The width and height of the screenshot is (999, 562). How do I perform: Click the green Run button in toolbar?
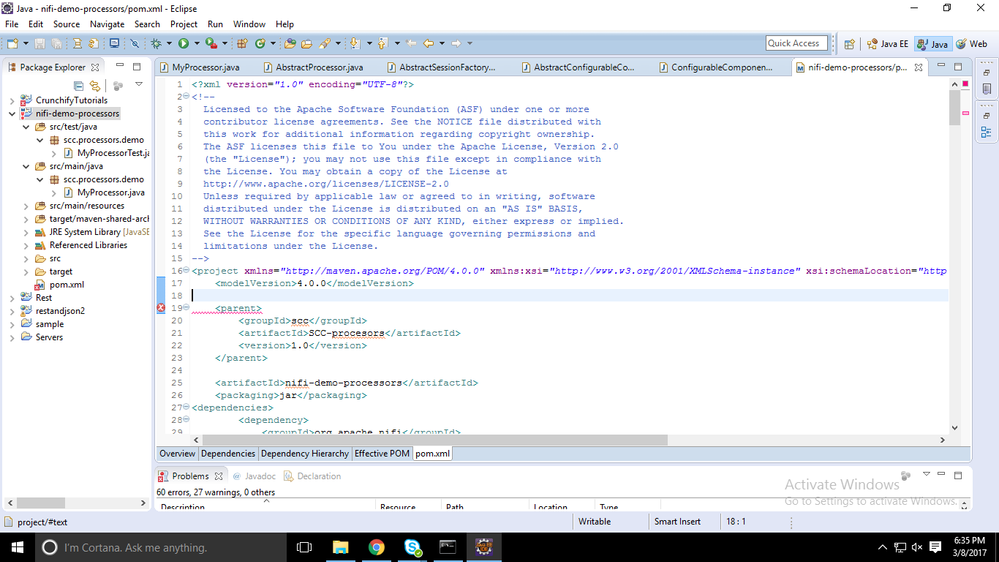(x=183, y=43)
